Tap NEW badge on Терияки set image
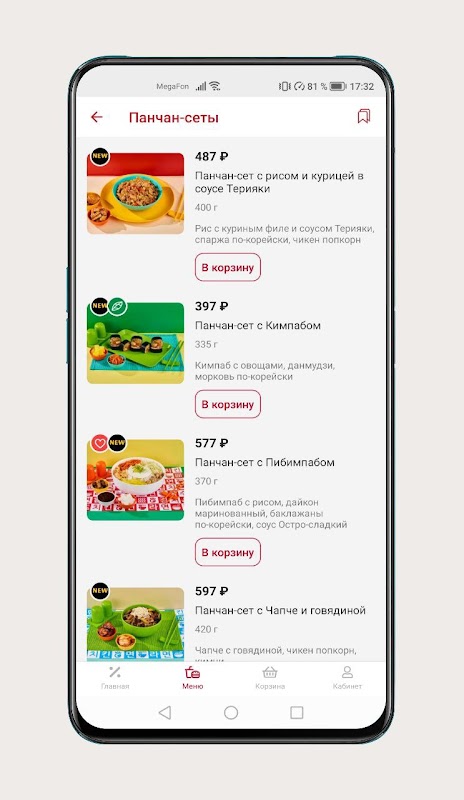 tap(100, 156)
